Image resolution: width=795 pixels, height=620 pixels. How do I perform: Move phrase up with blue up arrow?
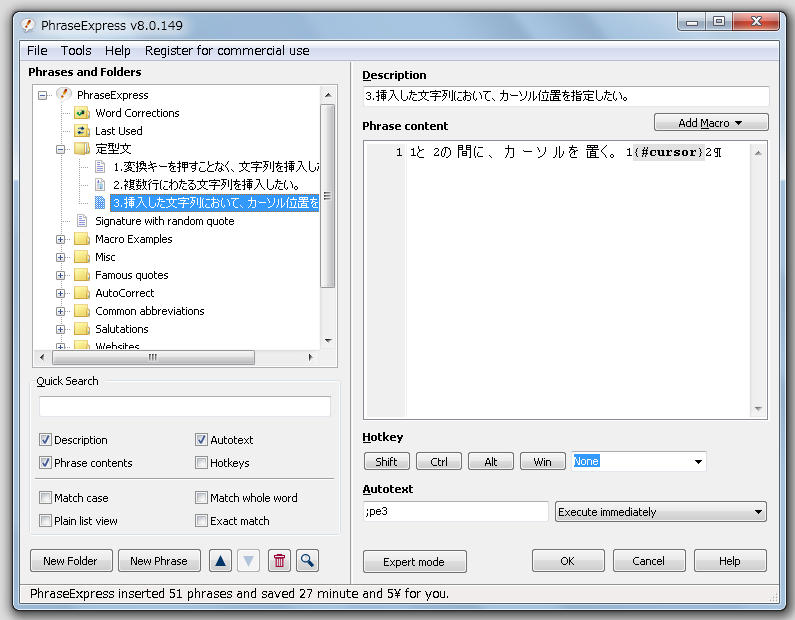(220, 561)
